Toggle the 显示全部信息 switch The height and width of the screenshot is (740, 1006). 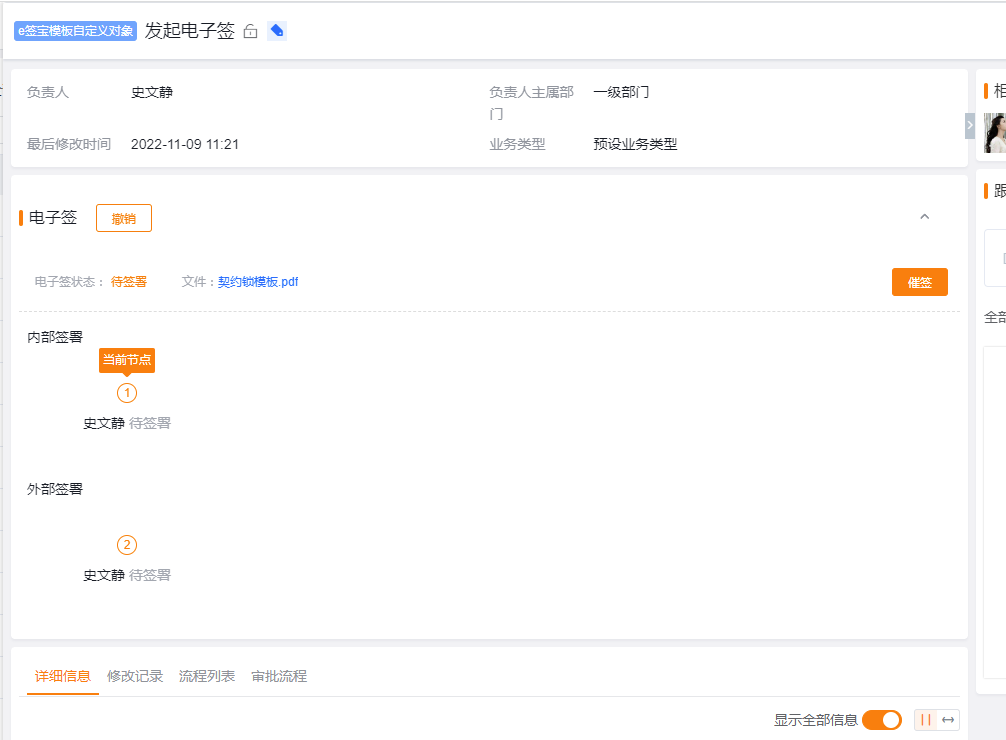tap(882, 720)
